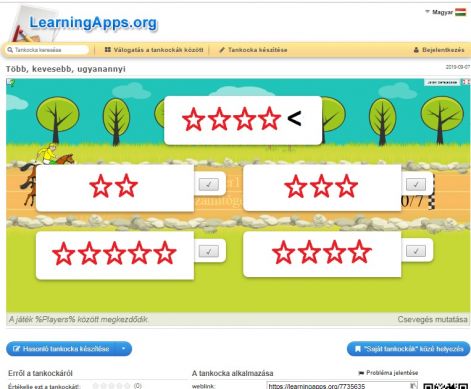
Task: Click the magnifier icon in search box
Action: point(10,50)
